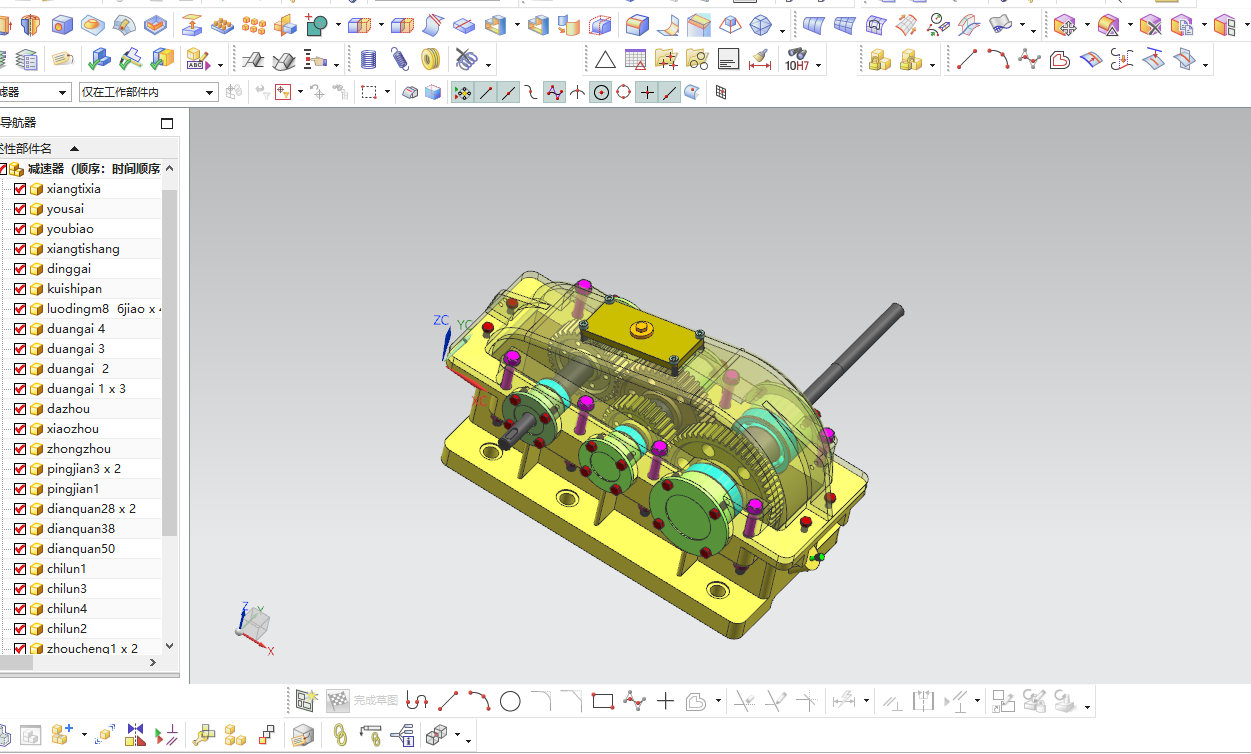
Task: Toggle the dinggai checkbox
Action: [20, 269]
